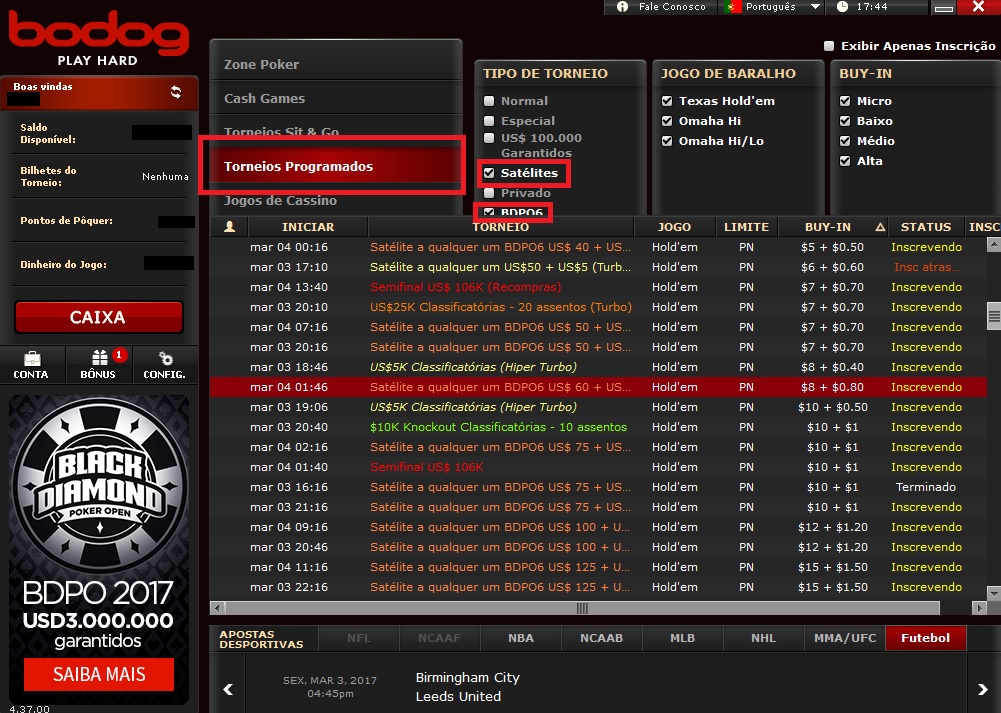Click the Fale Conosco link

point(672,6)
